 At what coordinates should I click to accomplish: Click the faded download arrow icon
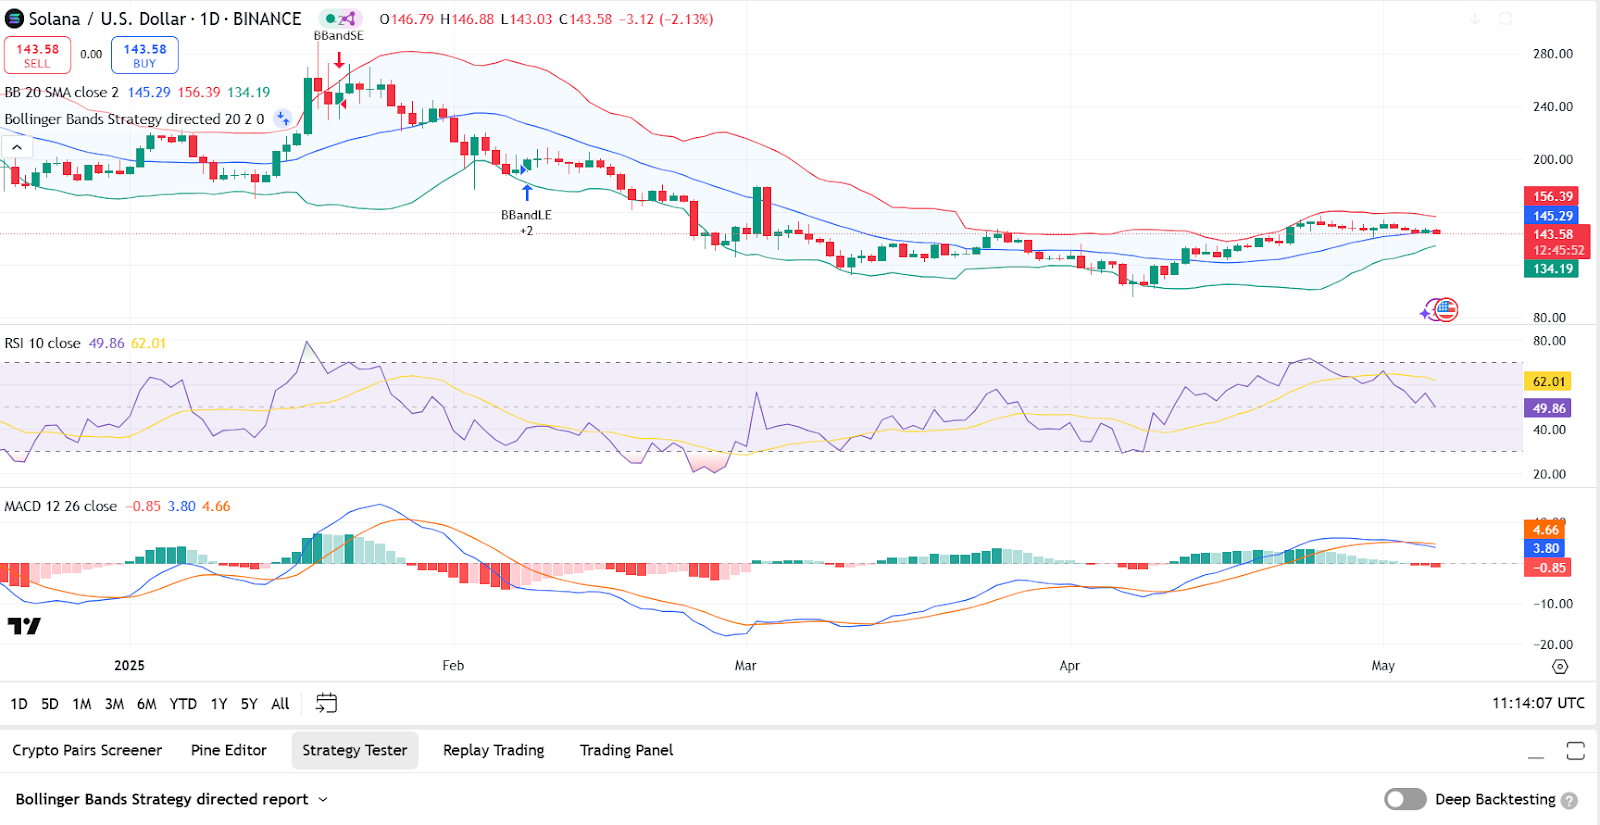pyautogui.click(x=1475, y=19)
